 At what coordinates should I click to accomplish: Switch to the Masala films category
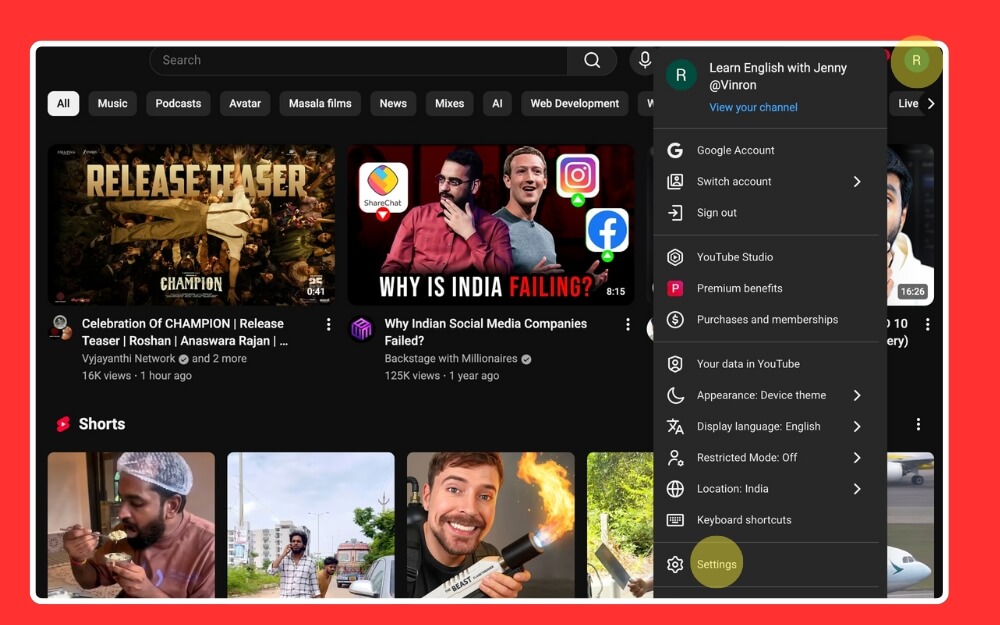(319, 103)
